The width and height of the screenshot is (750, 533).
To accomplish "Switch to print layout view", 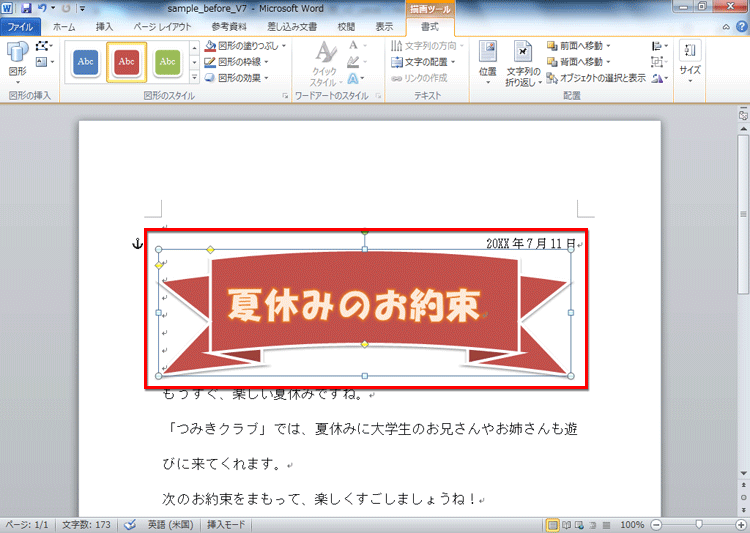I will pyautogui.click(x=552, y=525).
